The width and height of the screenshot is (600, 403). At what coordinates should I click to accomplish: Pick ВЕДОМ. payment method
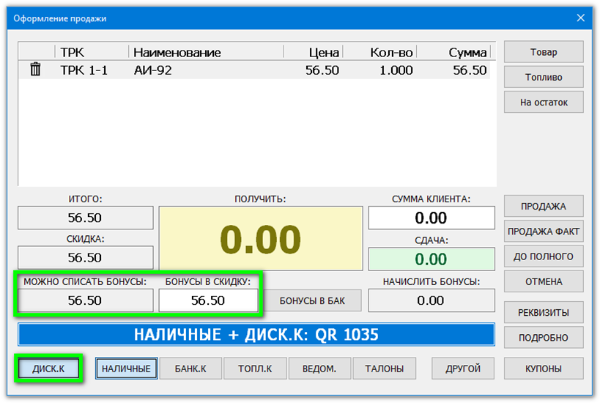pos(319,369)
